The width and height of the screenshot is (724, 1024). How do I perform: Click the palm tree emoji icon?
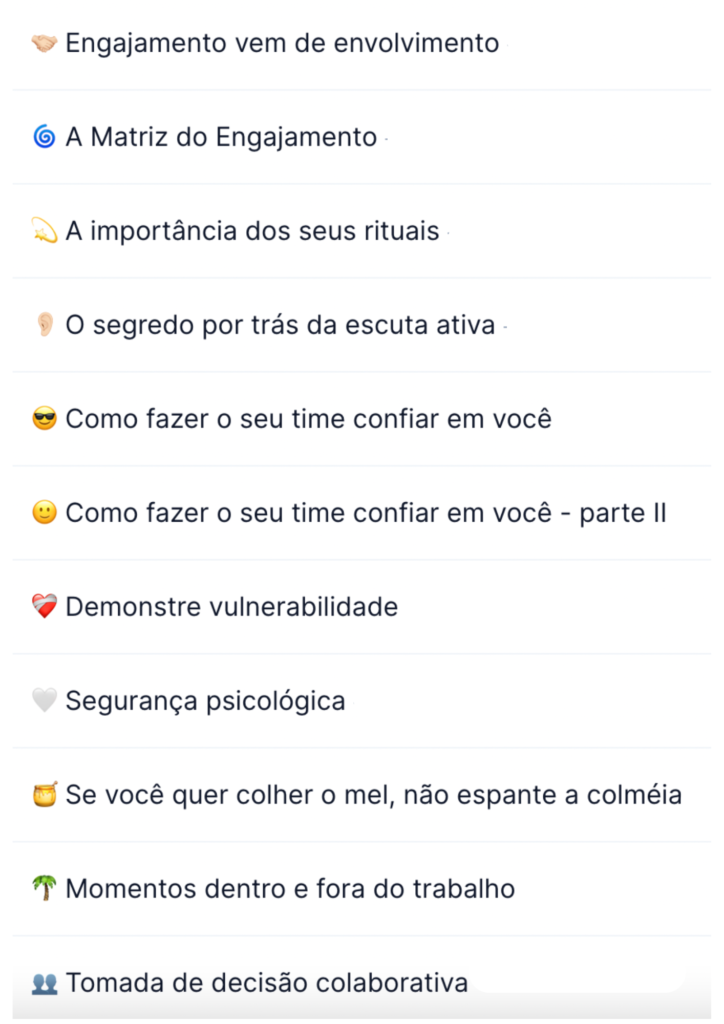coord(44,888)
